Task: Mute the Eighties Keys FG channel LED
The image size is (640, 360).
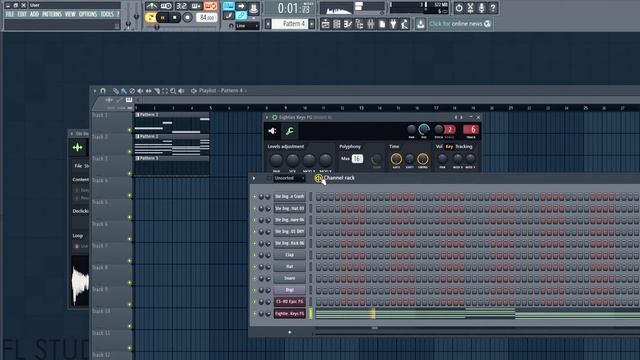Action: (254, 314)
